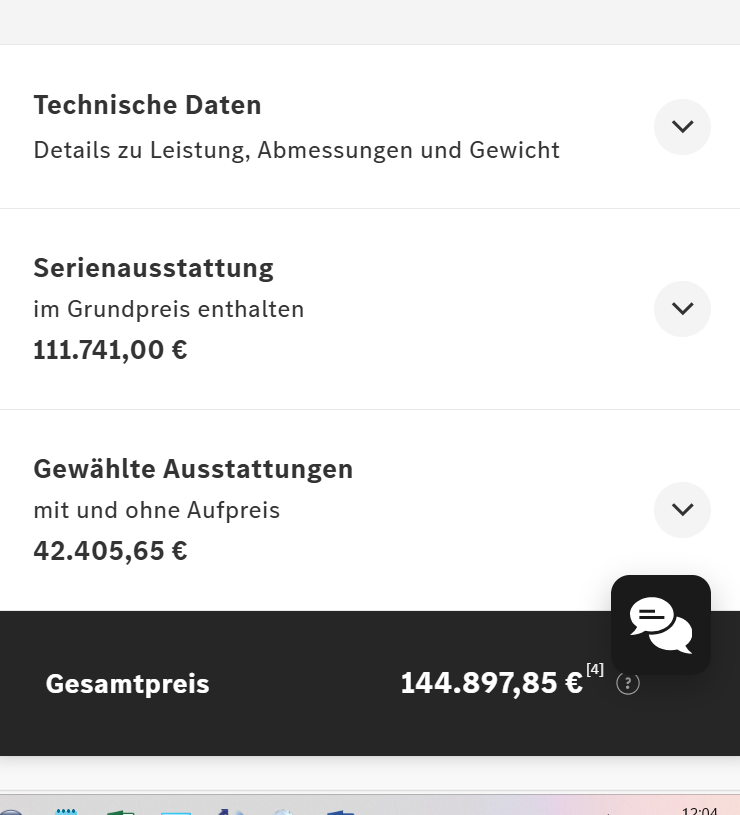This screenshot has width=740, height=815.
Task: Click the 42.405,65 € options price
Action: pos(110,551)
